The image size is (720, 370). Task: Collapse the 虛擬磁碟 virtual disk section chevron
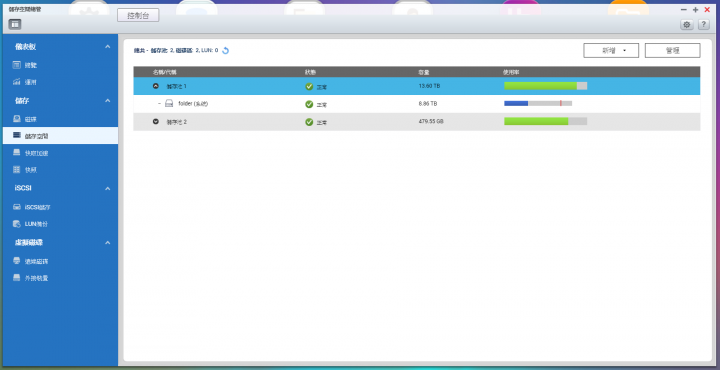click(x=107, y=242)
